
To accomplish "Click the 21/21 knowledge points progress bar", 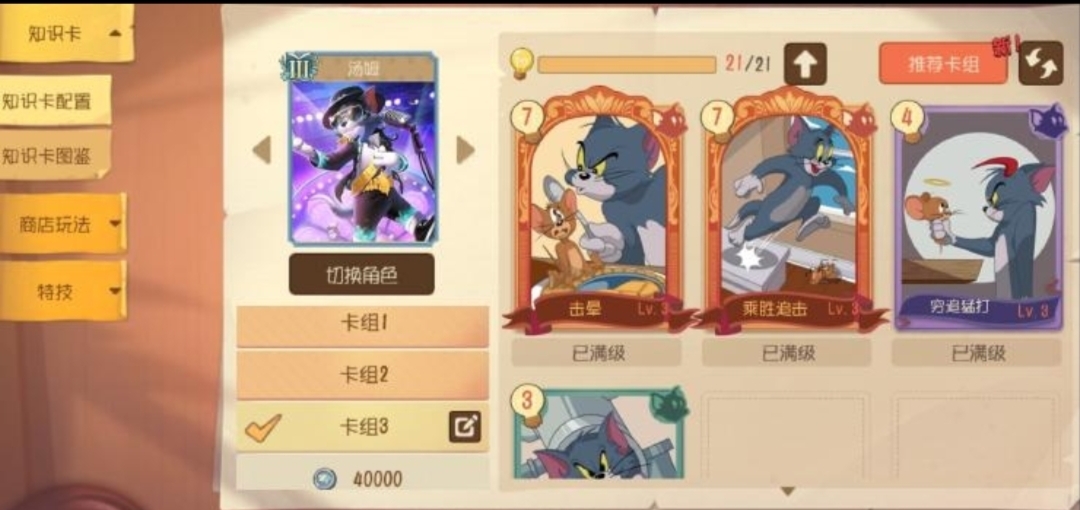I will pos(627,64).
